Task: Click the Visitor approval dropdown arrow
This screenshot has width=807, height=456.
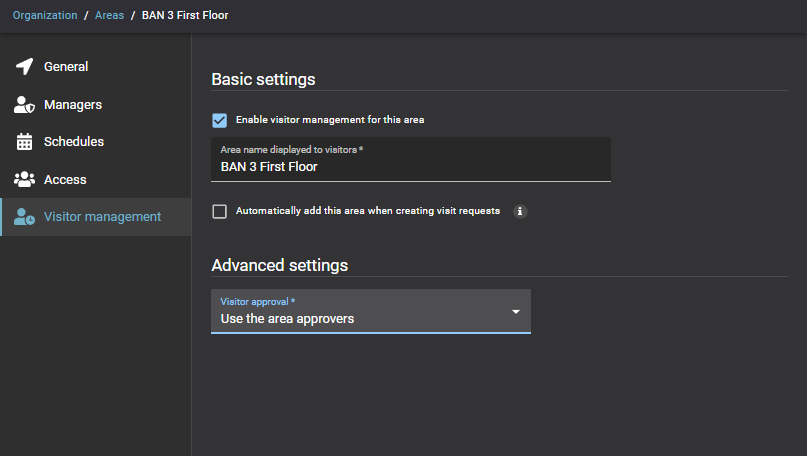Action: click(x=516, y=311)
